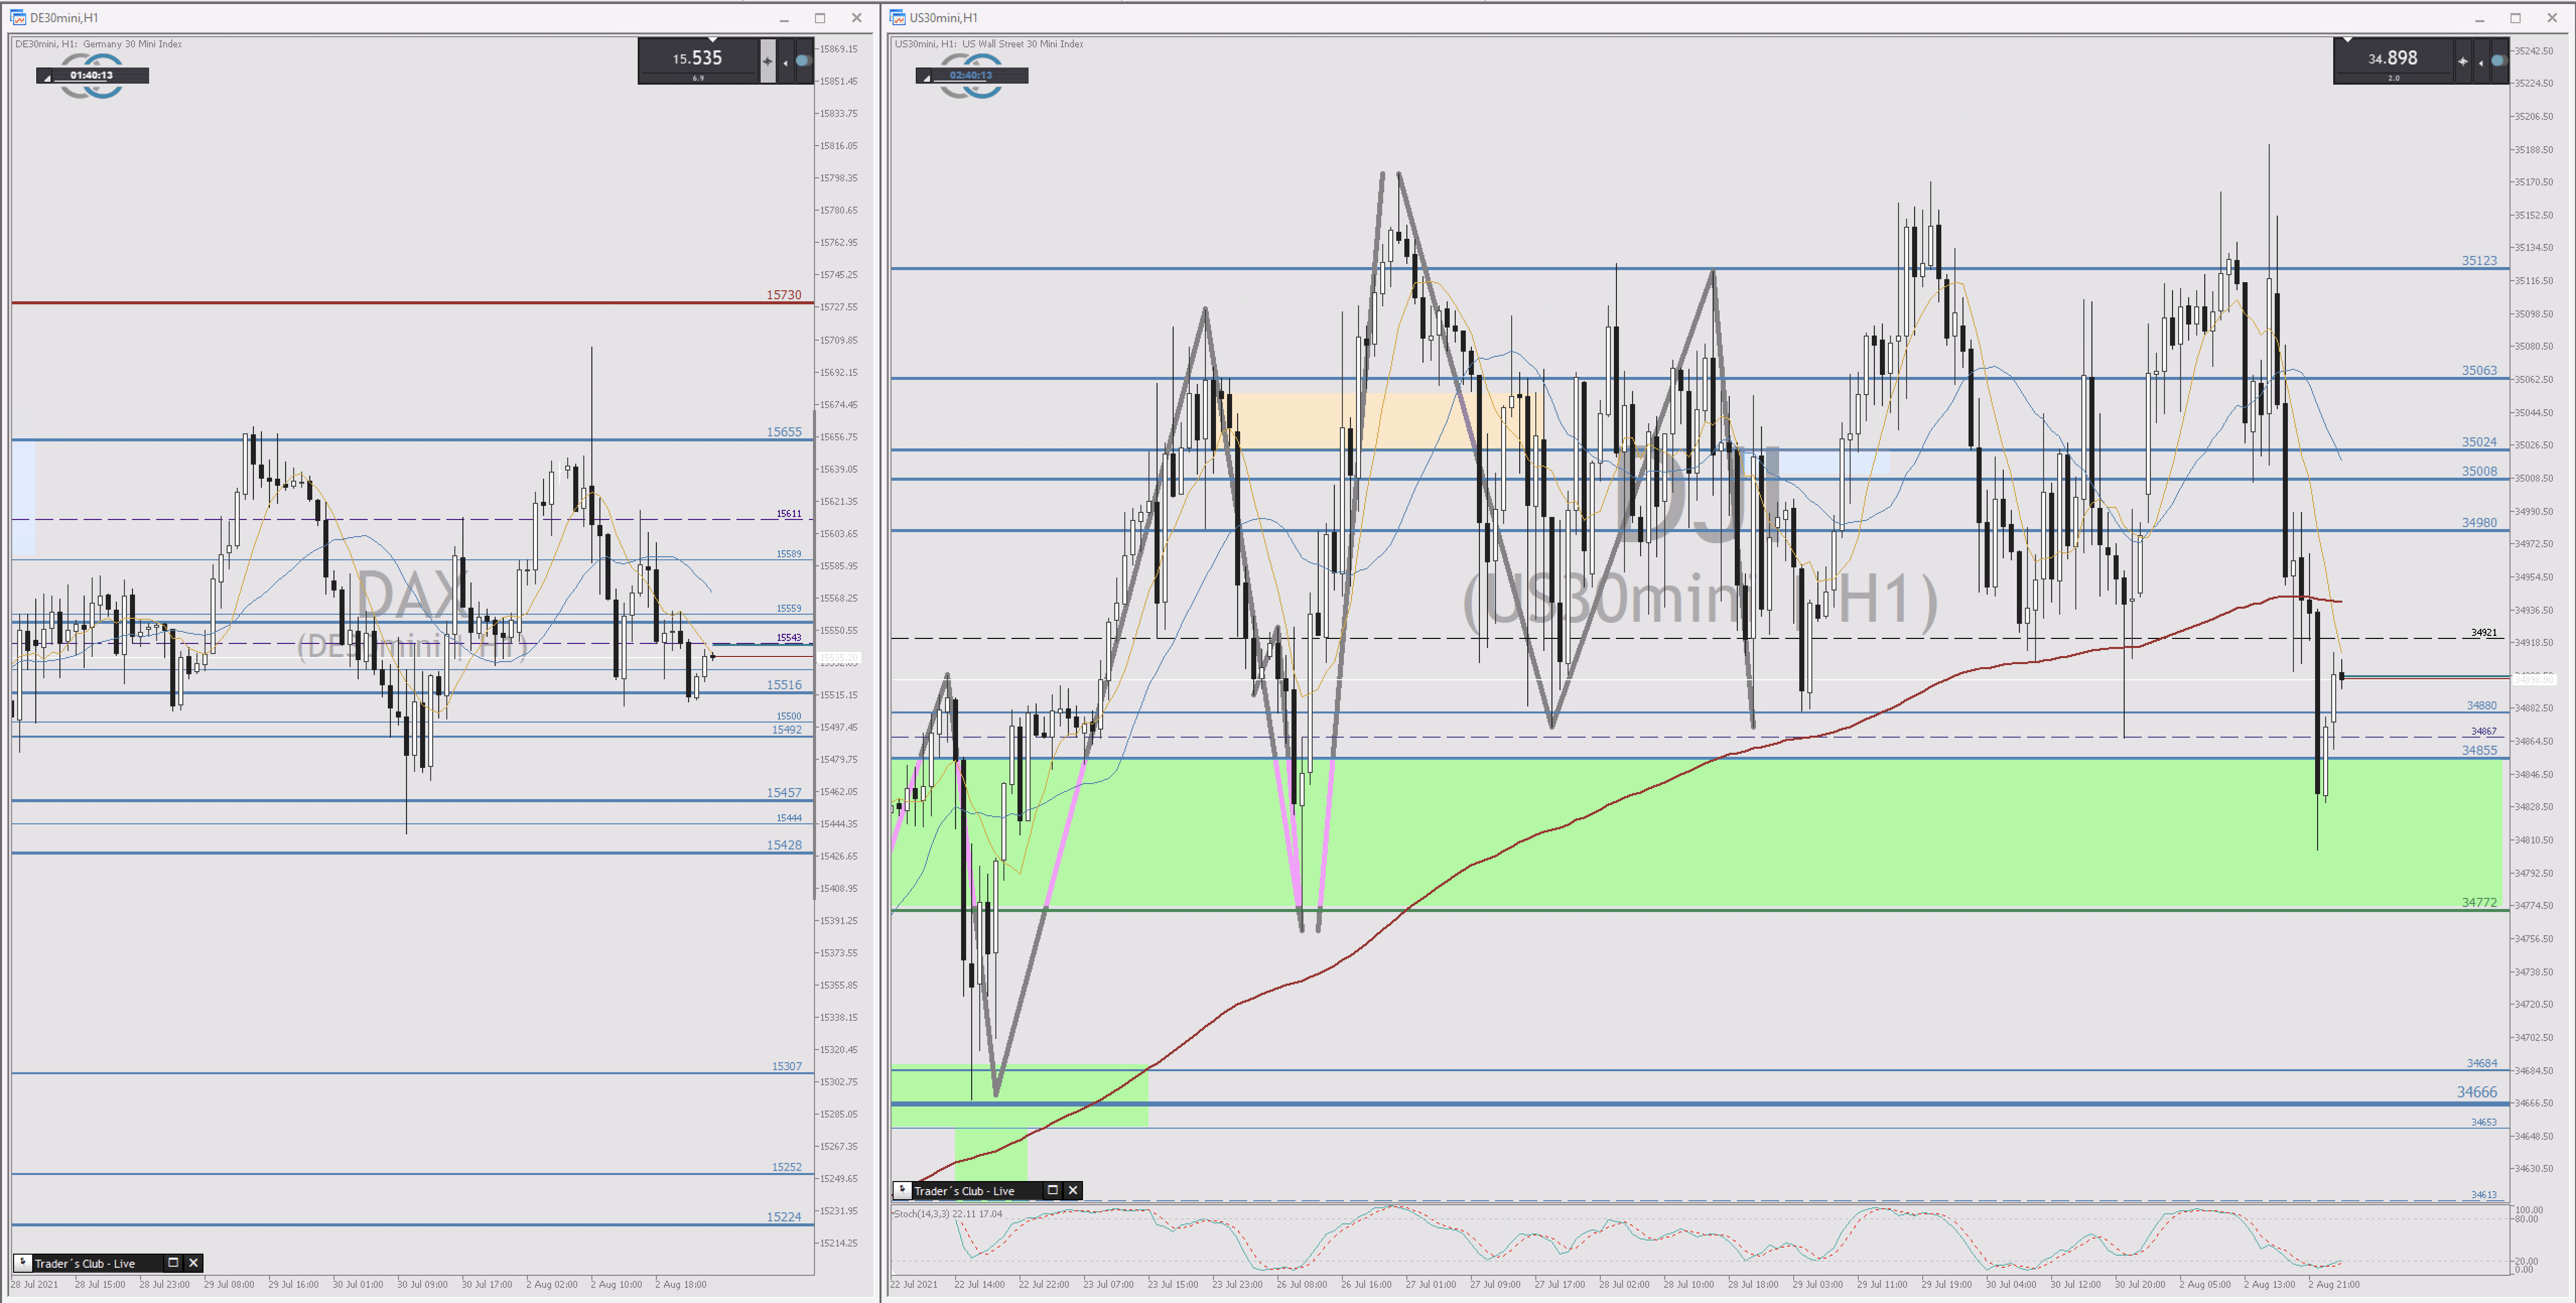
Task: Click 15869.15 on DE30mini price scale
Action: pos(839,48)
